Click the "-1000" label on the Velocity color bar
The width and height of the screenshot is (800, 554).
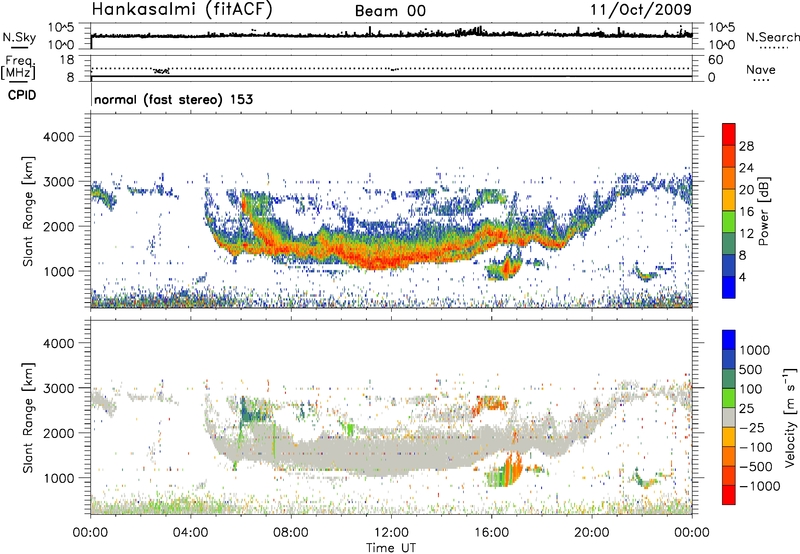pos(760,486)
